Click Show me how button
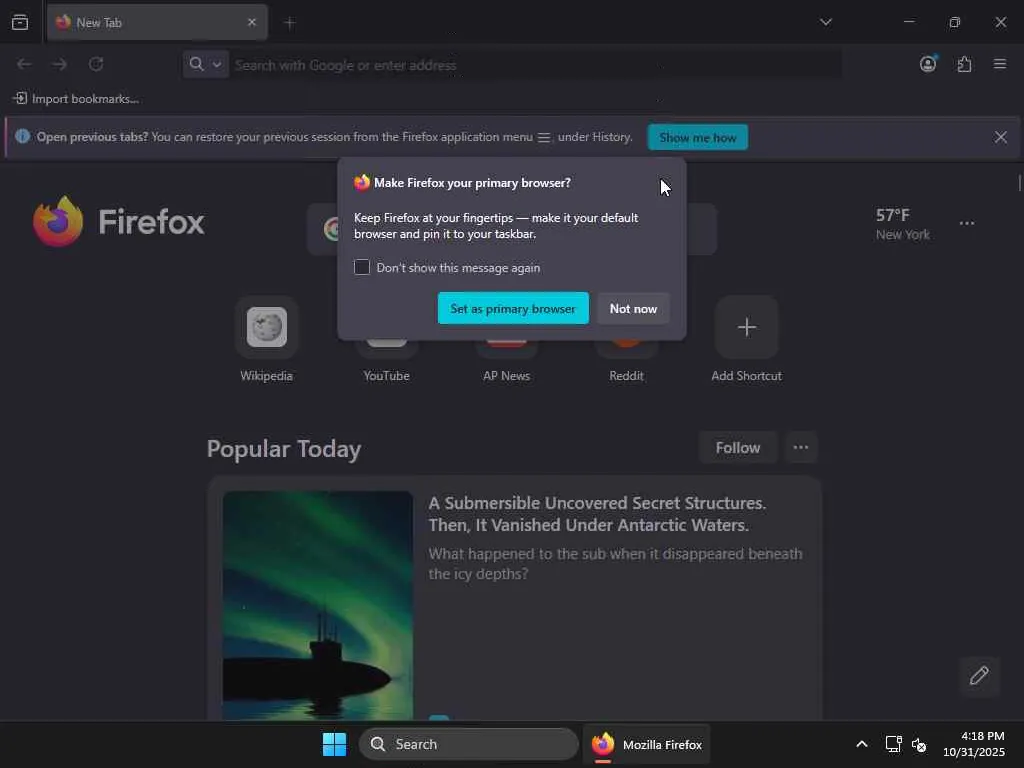 (x=697, y=137)
